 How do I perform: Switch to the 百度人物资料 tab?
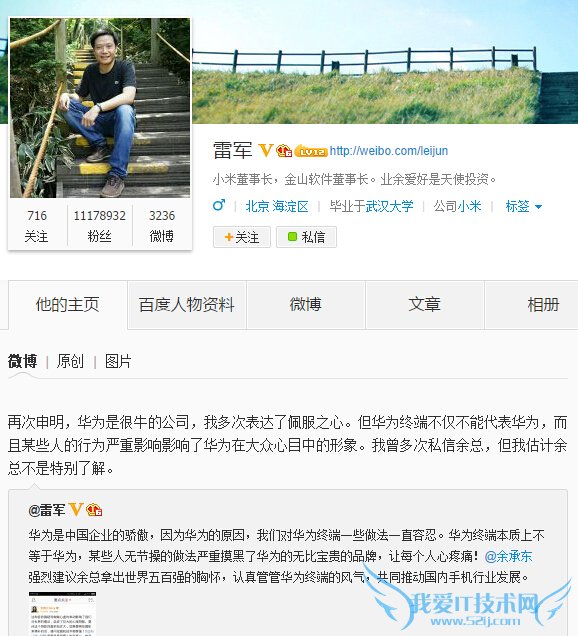click(187, 305)
